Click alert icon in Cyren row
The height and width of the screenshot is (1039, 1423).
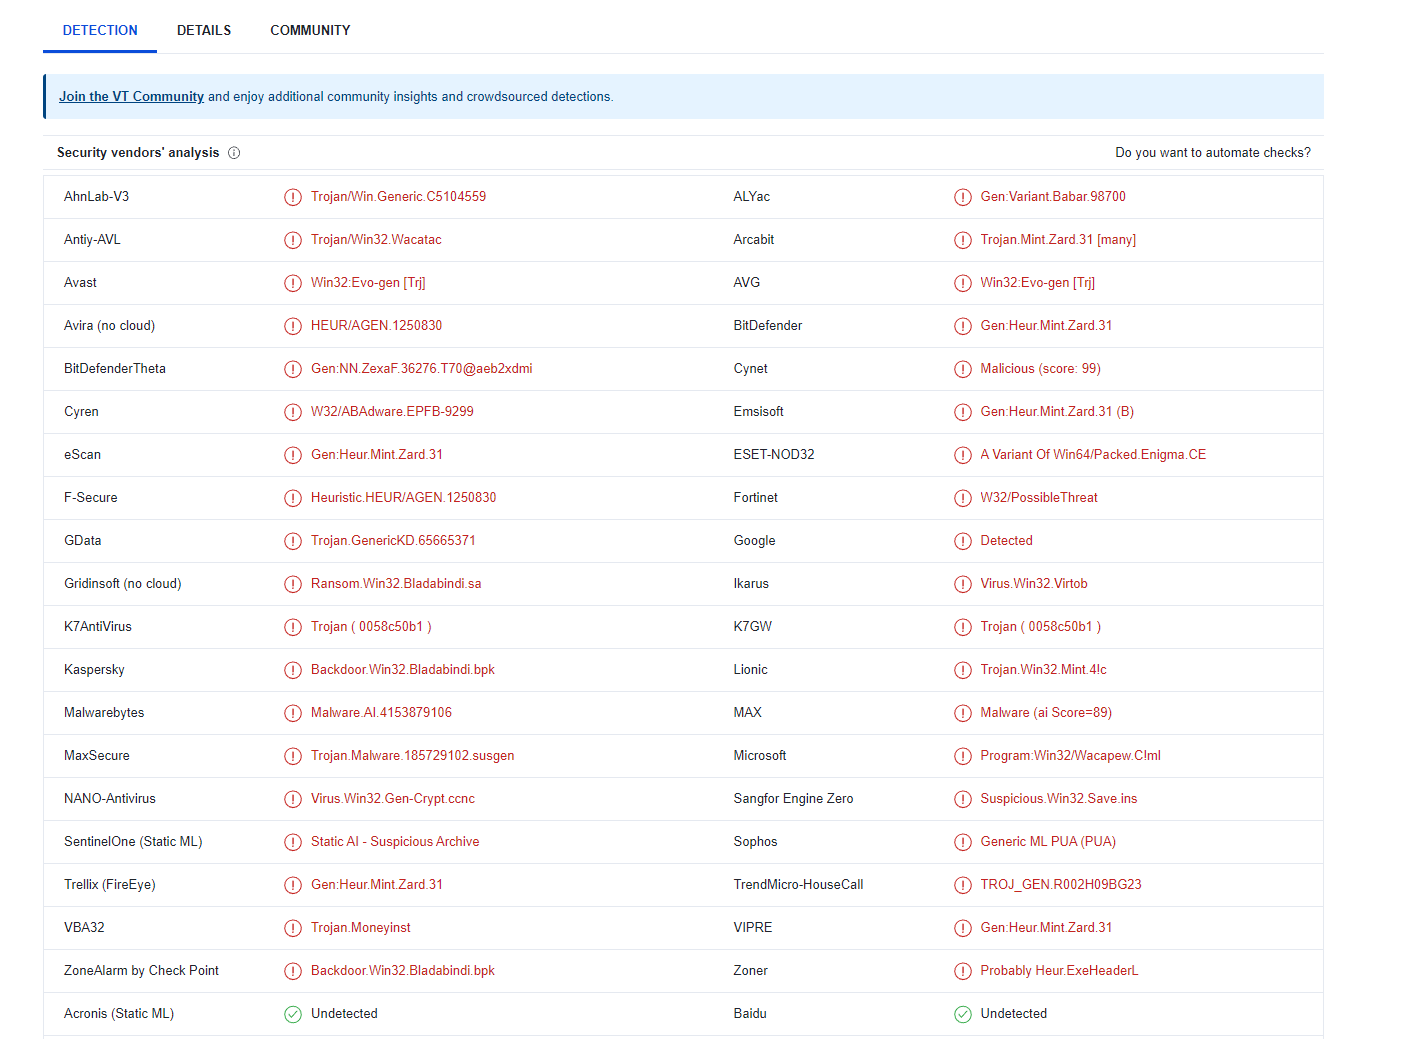pos(293,412)
